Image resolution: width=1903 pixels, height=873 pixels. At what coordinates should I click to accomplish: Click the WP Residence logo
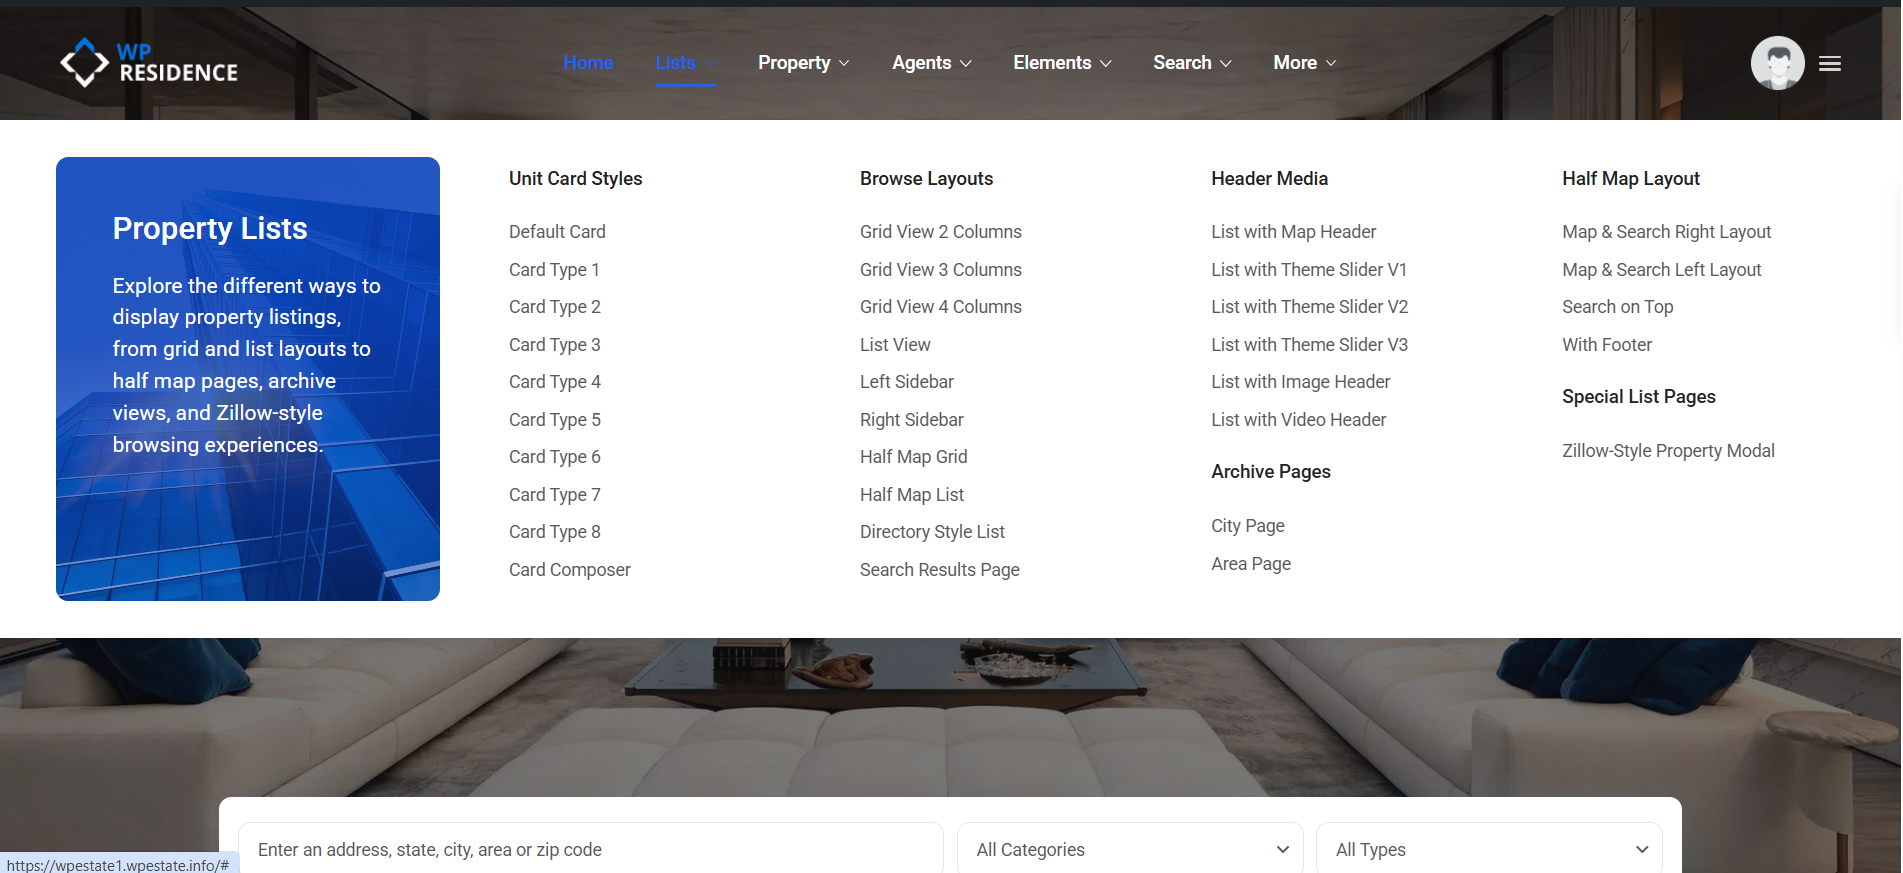pyautogui.click(x=149, y=63)
